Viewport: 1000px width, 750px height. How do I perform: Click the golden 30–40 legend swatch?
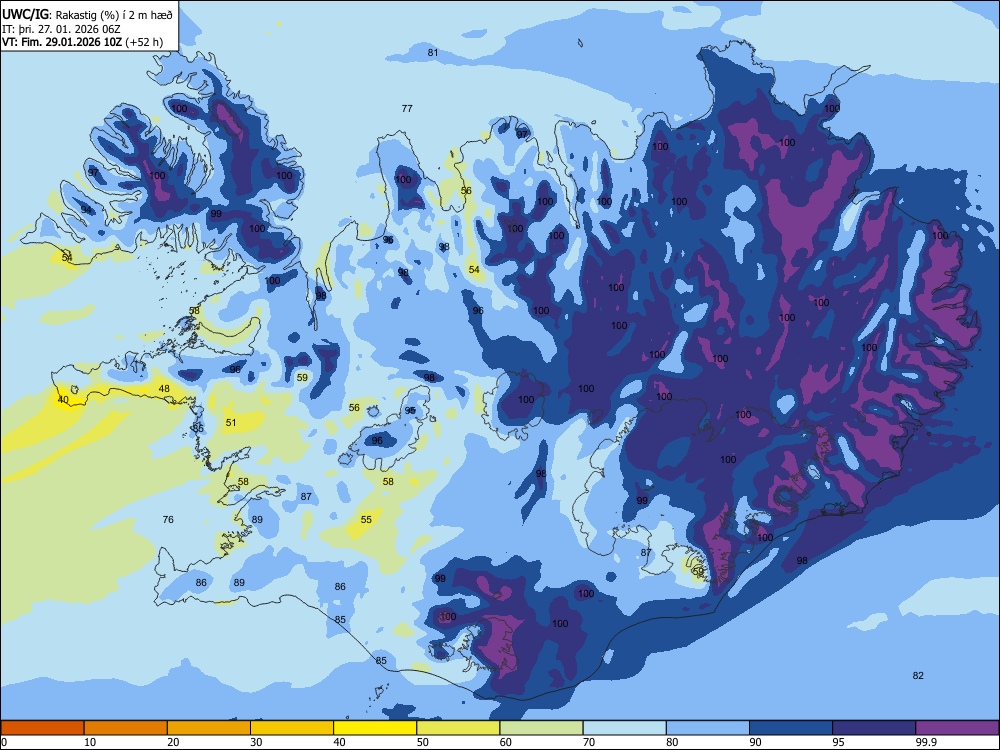pos(292,728)
